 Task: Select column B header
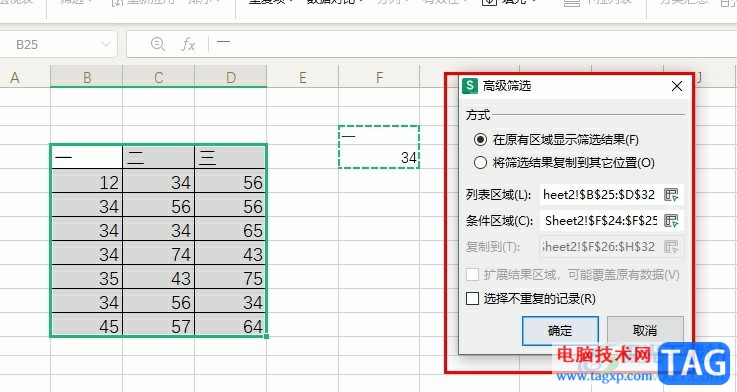point(86,77)
